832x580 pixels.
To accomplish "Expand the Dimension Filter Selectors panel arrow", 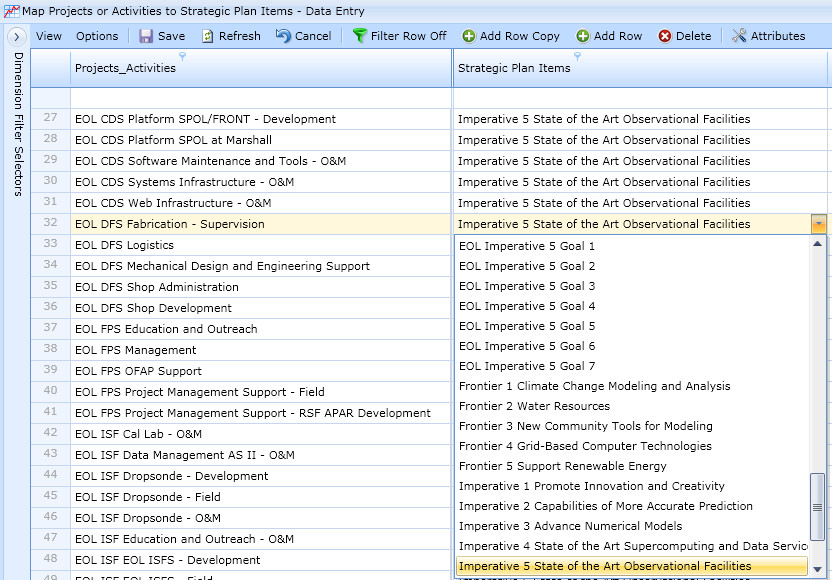I will tap(16, 37).
